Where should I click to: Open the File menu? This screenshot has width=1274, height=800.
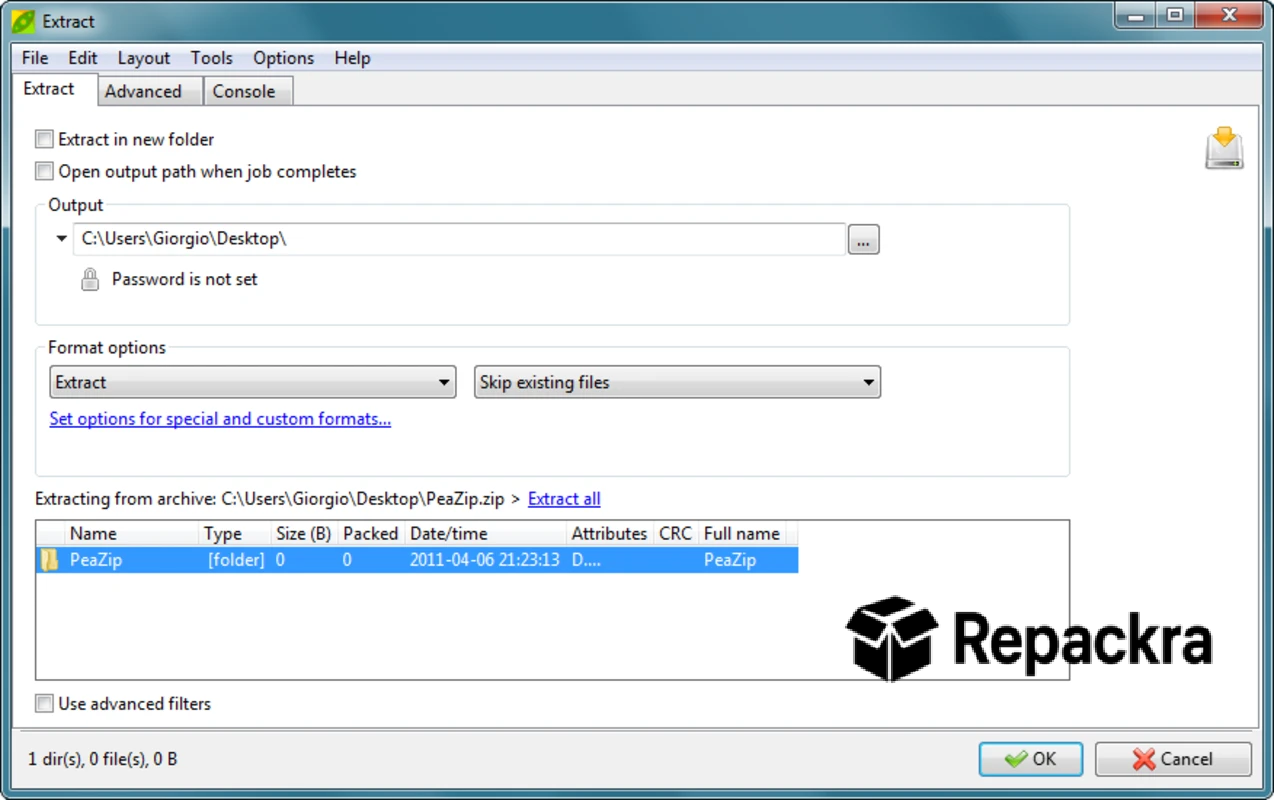point(35,58)
